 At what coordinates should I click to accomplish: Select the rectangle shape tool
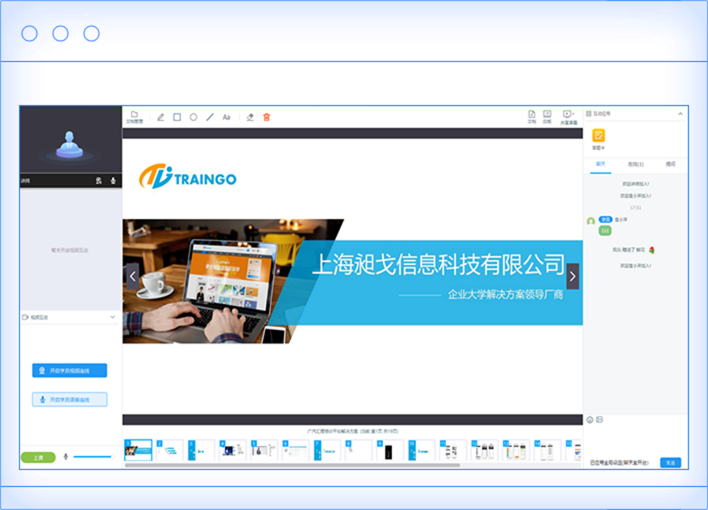[177, 117]
